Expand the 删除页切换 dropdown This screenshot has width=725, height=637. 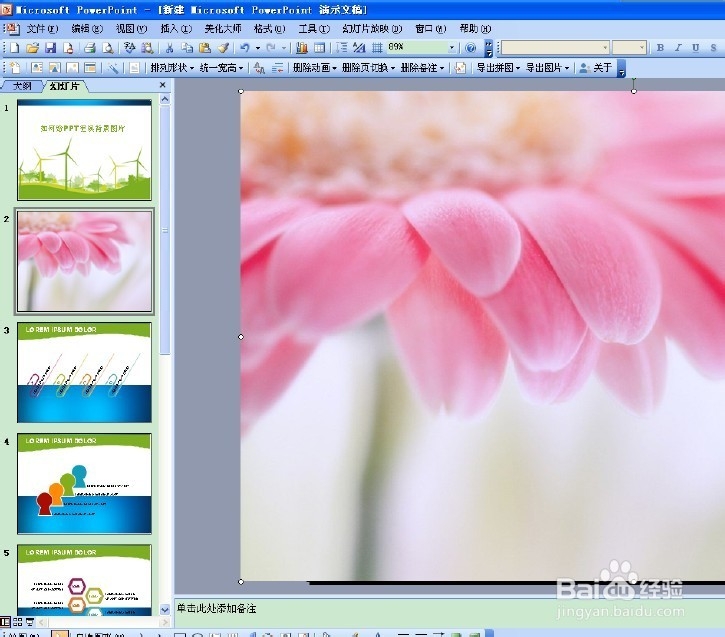[393, 68]
